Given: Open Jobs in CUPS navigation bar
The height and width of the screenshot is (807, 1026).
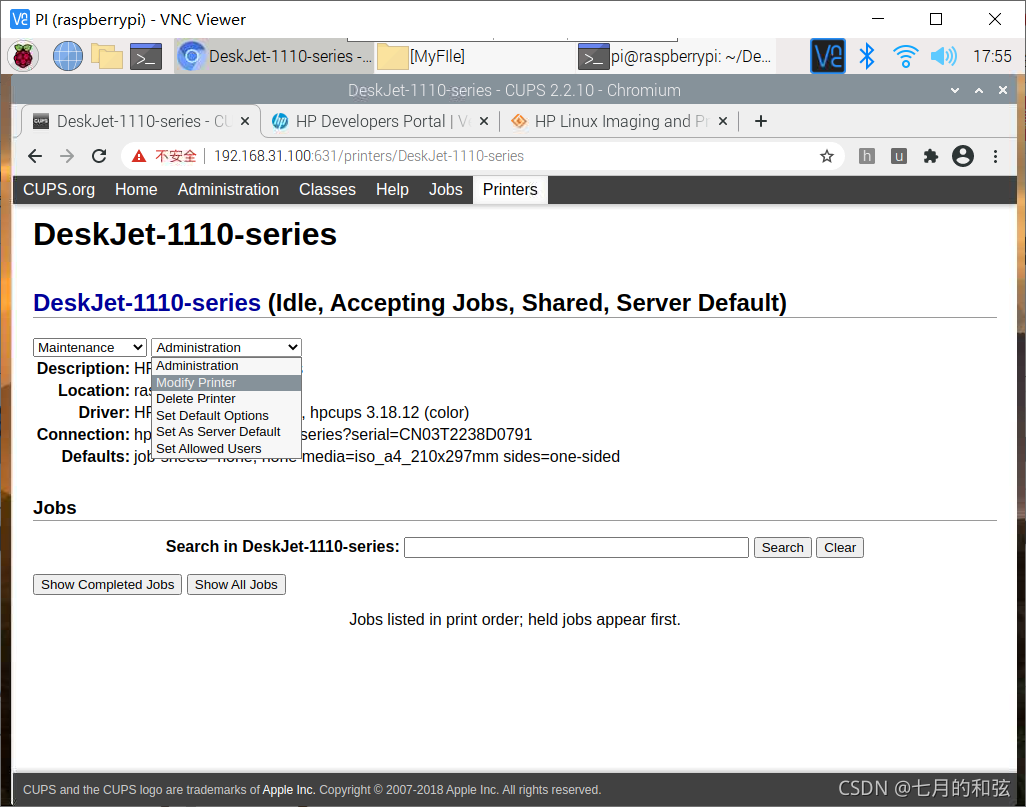Looking at the screenshot, I should tap(446, 189).
